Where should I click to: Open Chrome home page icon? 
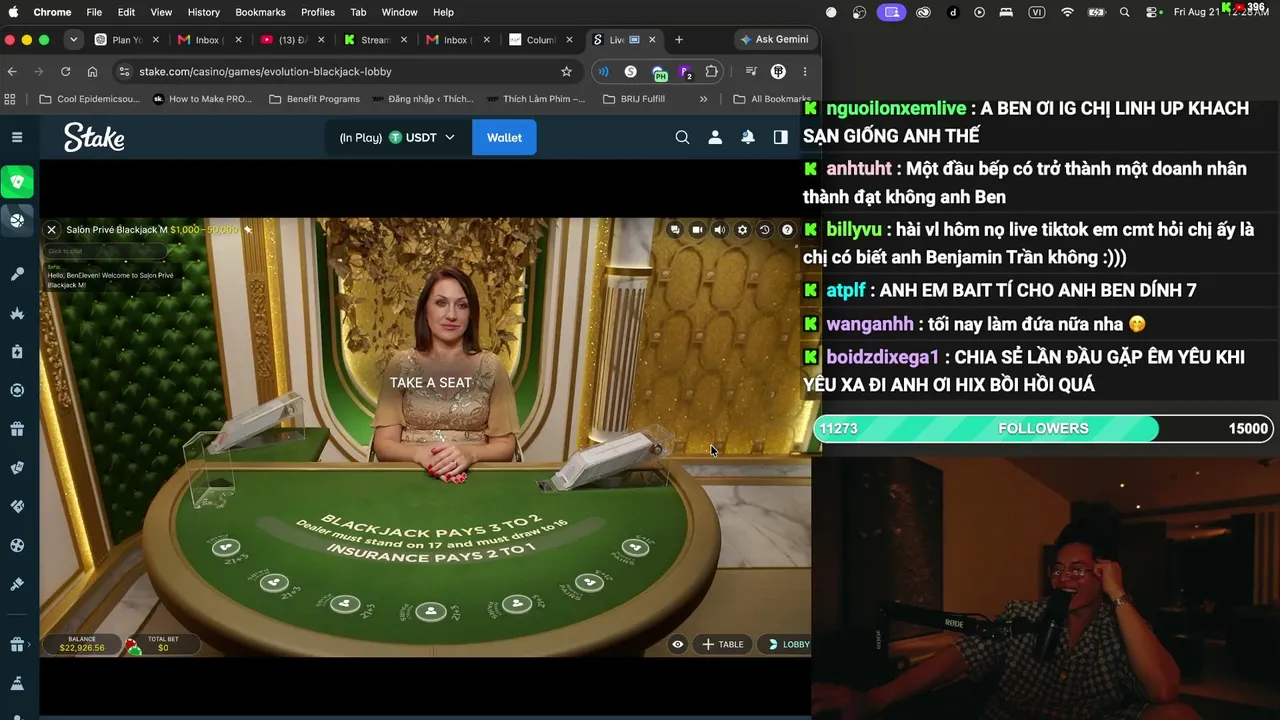(x=92, y=72)
